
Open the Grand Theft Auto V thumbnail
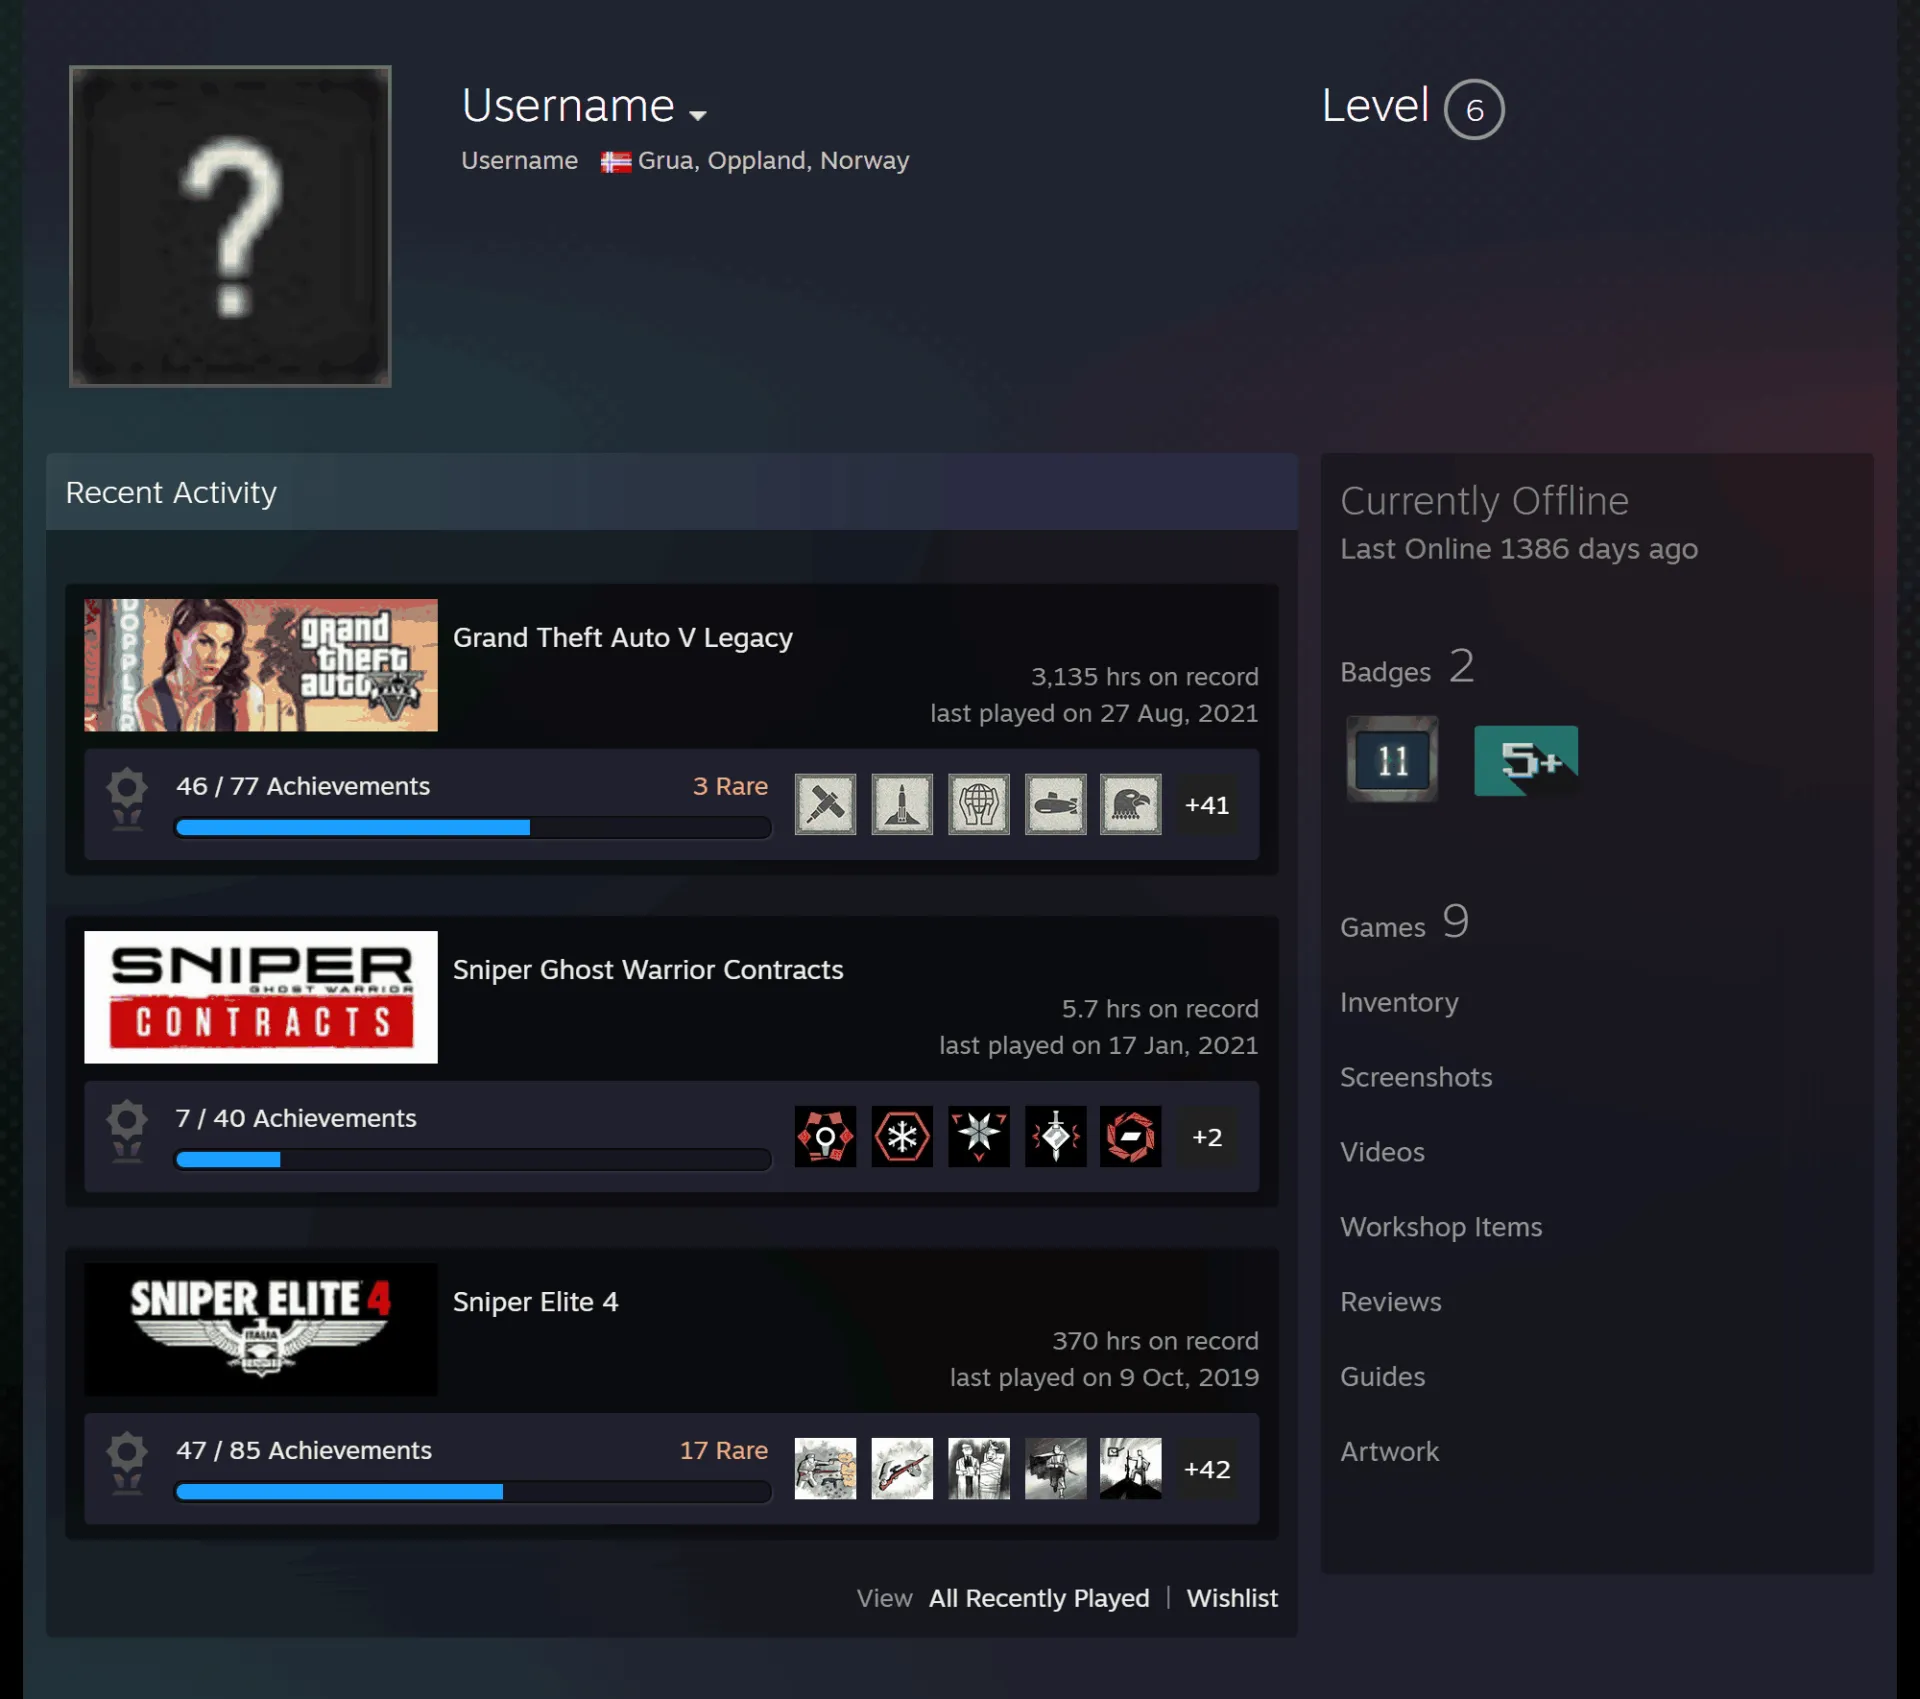point(261,665)
